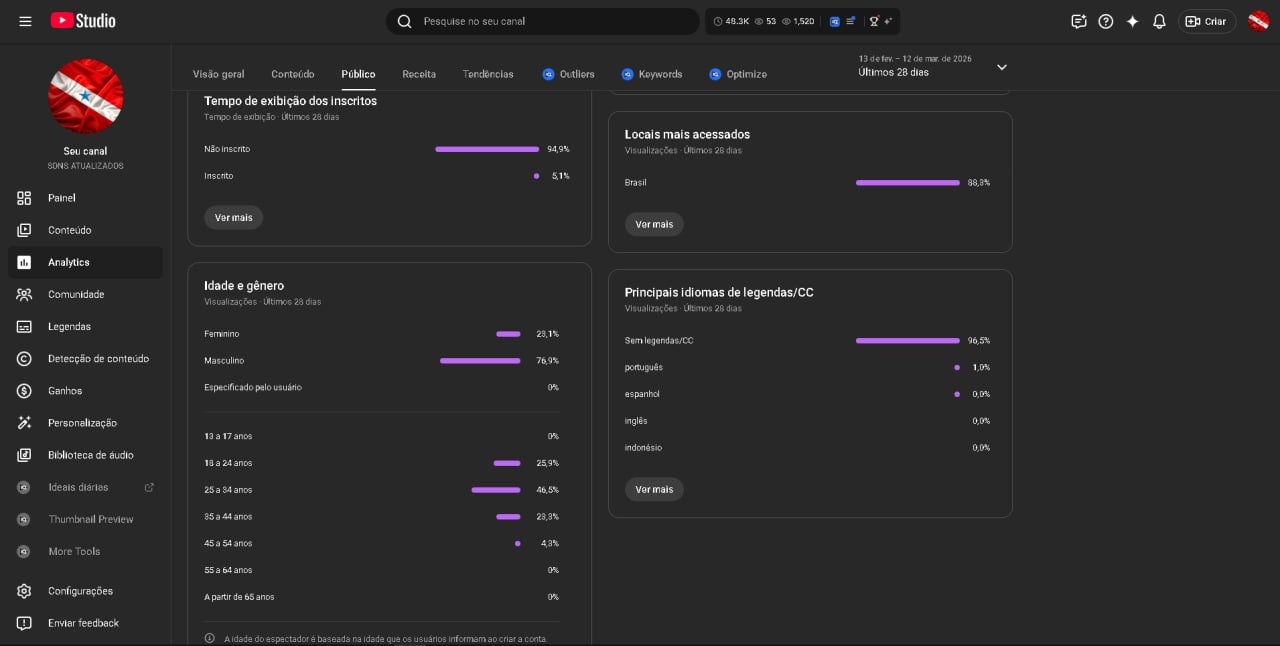Image resolution: width=1280 pixels, height=646 pixels.
Task: Toggle the hamburger navigation menu
Action: coord(25,21)
